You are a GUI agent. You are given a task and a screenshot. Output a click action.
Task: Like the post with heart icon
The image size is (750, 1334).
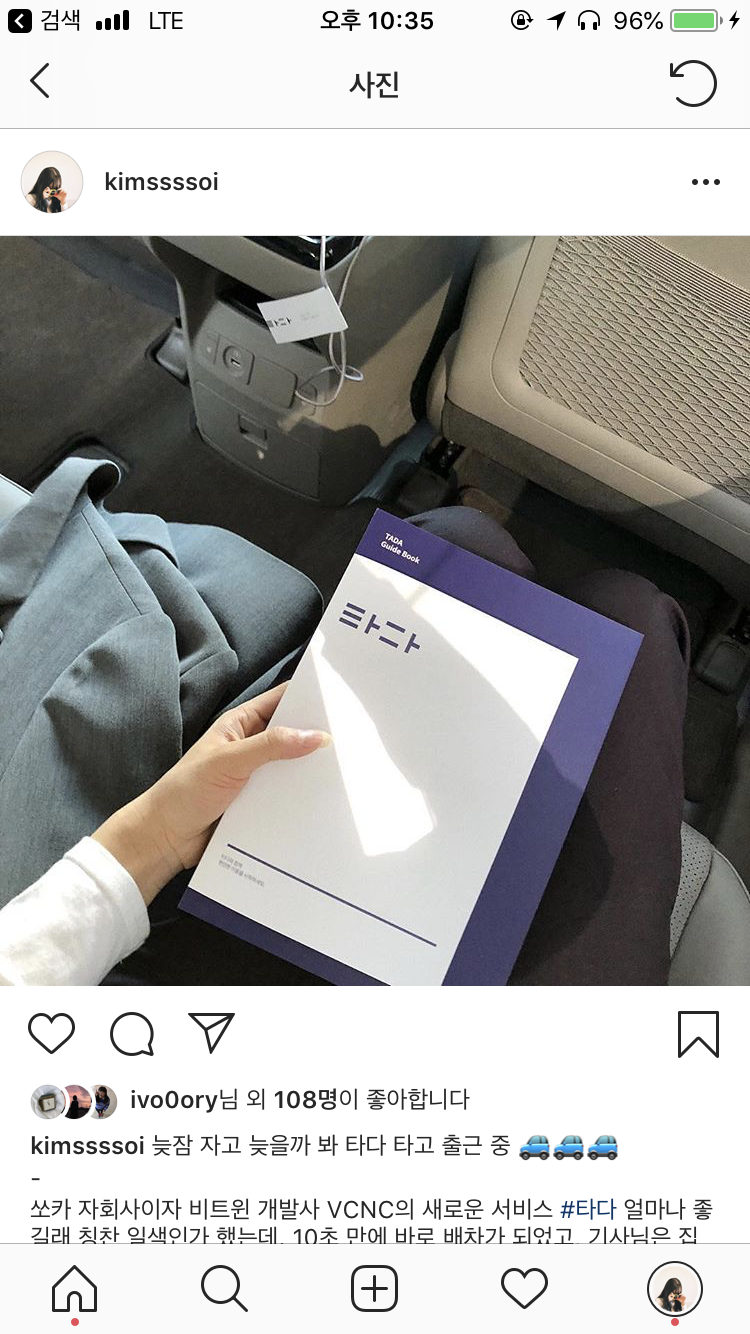52,1034
